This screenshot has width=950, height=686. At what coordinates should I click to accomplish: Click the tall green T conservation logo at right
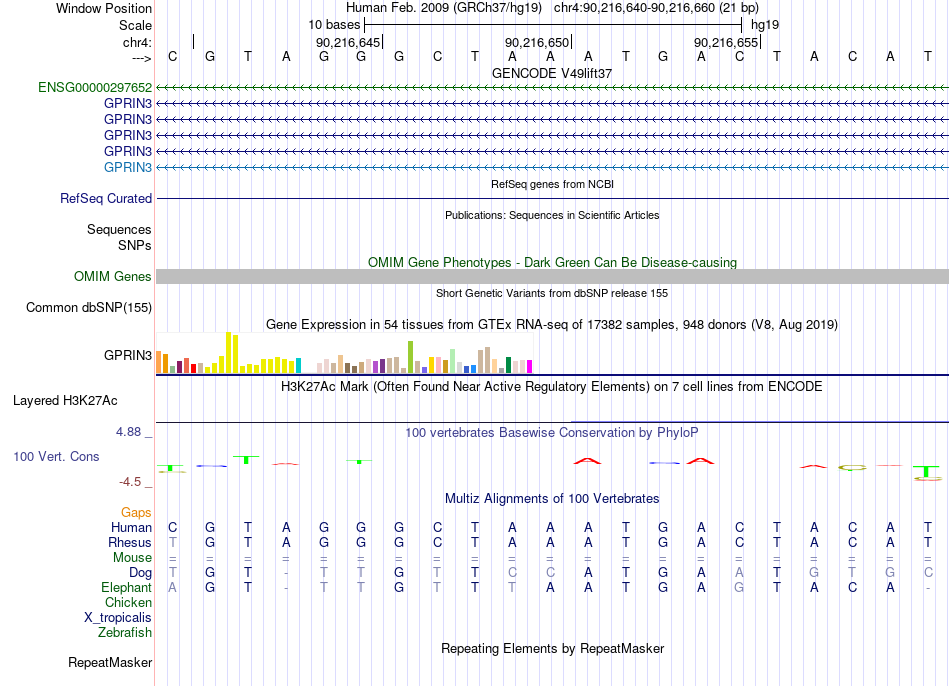[927, 472]
